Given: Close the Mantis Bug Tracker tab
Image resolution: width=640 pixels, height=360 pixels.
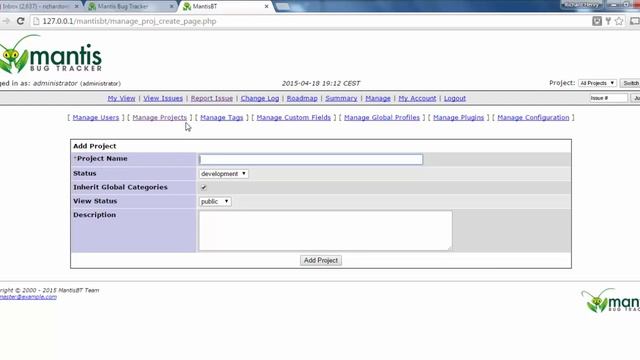Looking at the screenshot, I should point(171,7).
